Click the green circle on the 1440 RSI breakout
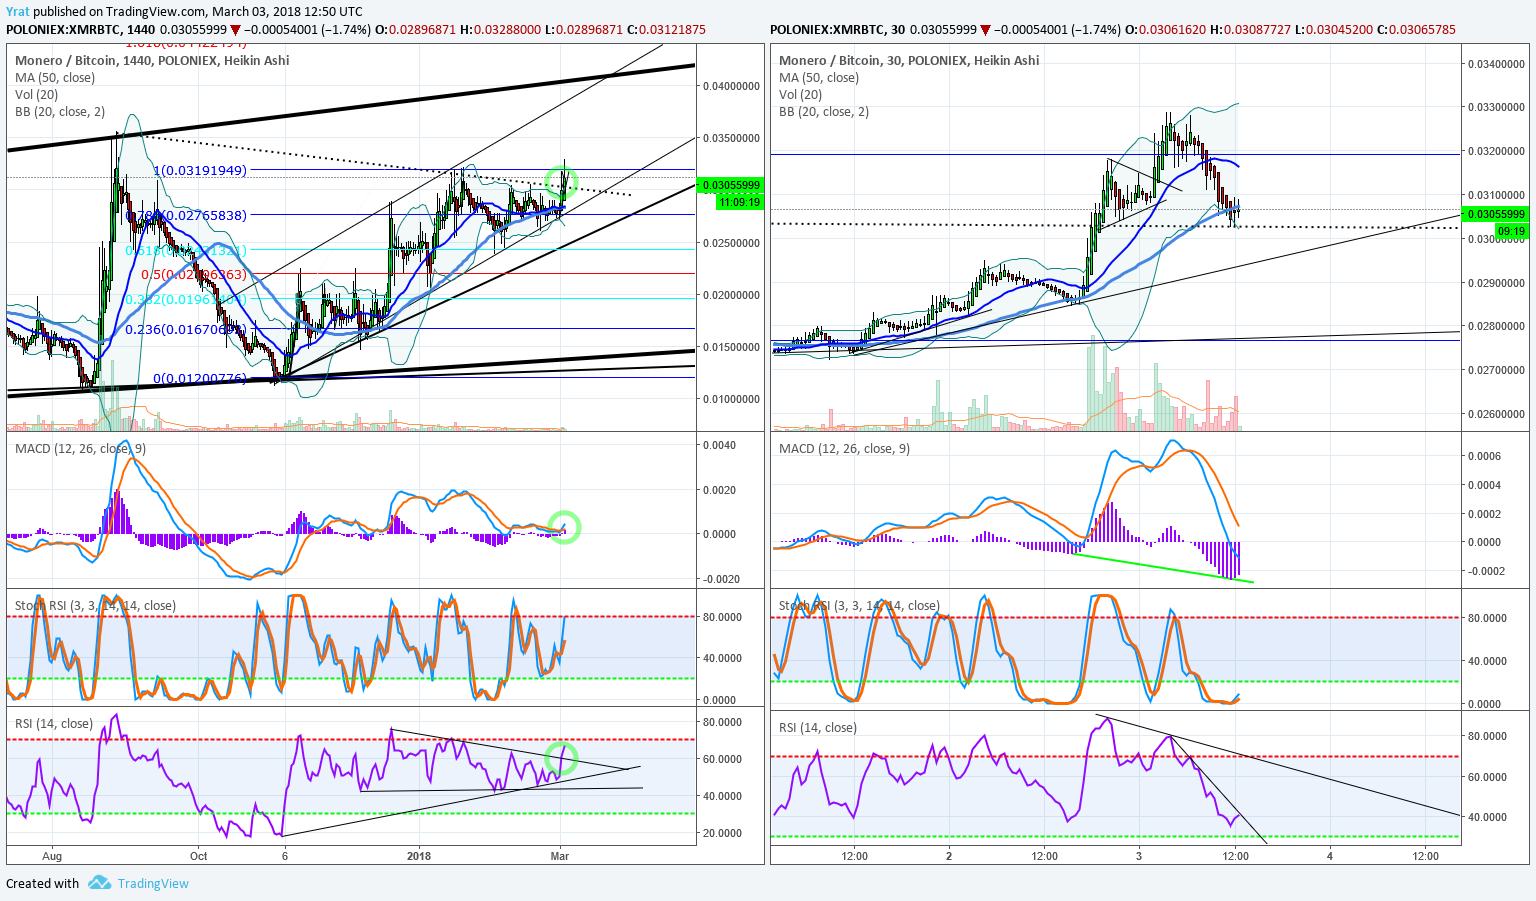Image resolution: width=1536 pixels, height=901 pixels. [561, 758]
